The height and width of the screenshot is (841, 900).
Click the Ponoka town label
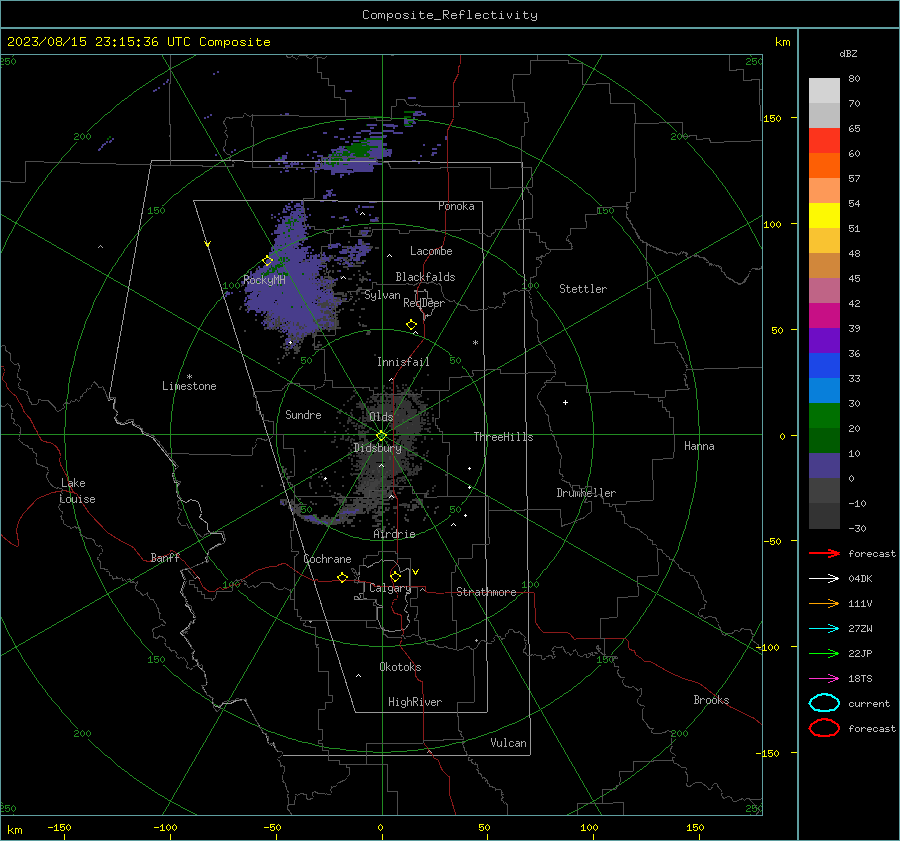pos(456,206)
